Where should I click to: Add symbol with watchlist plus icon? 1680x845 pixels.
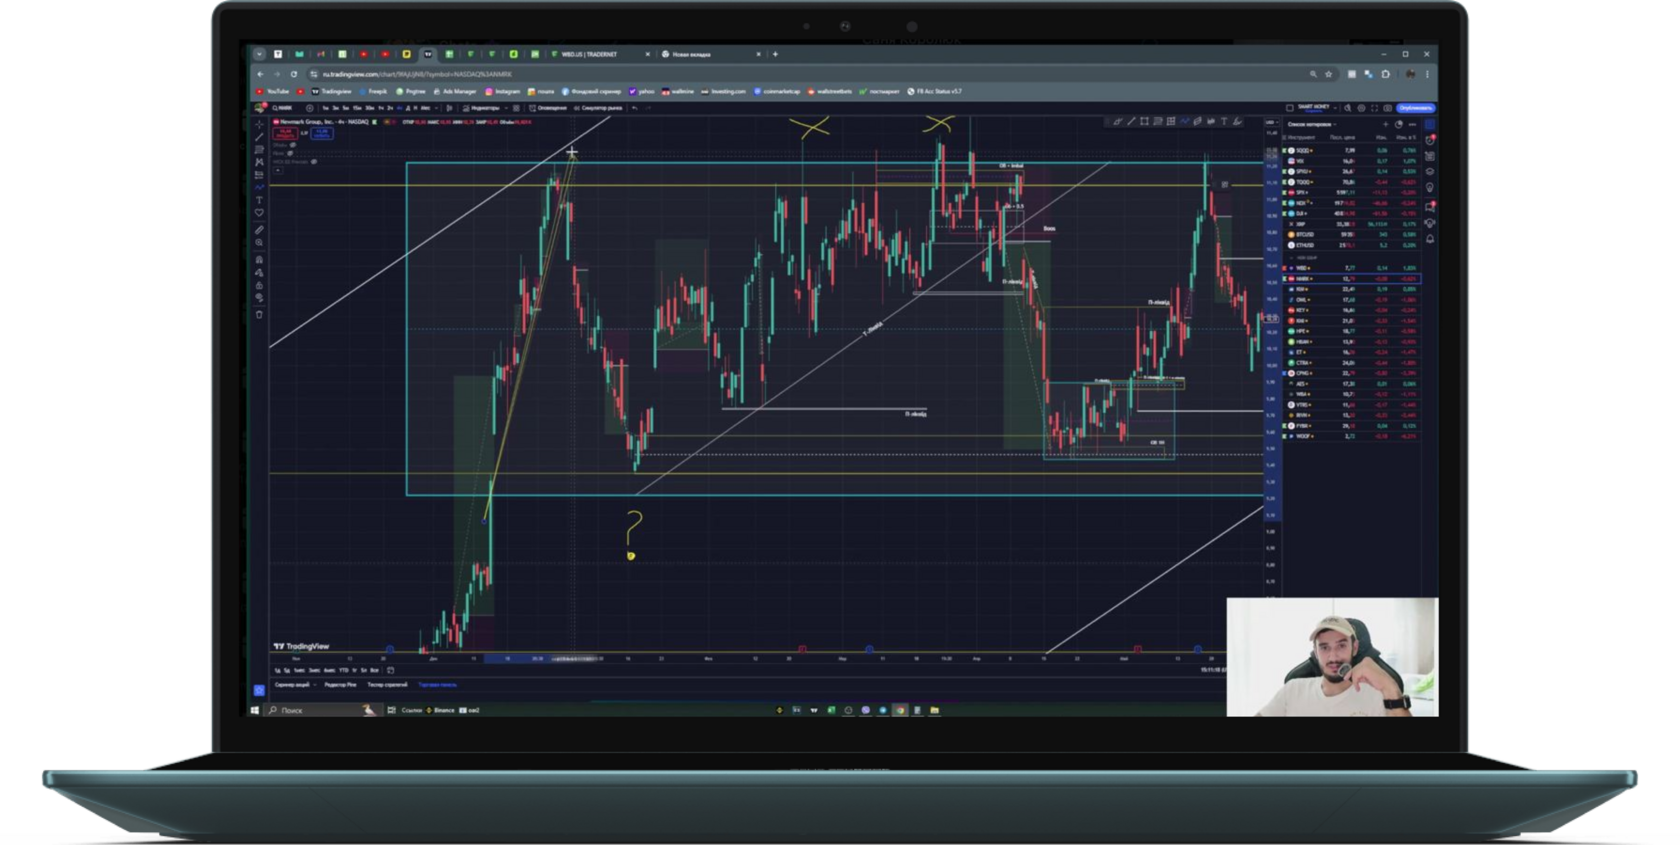(1385, 124)
